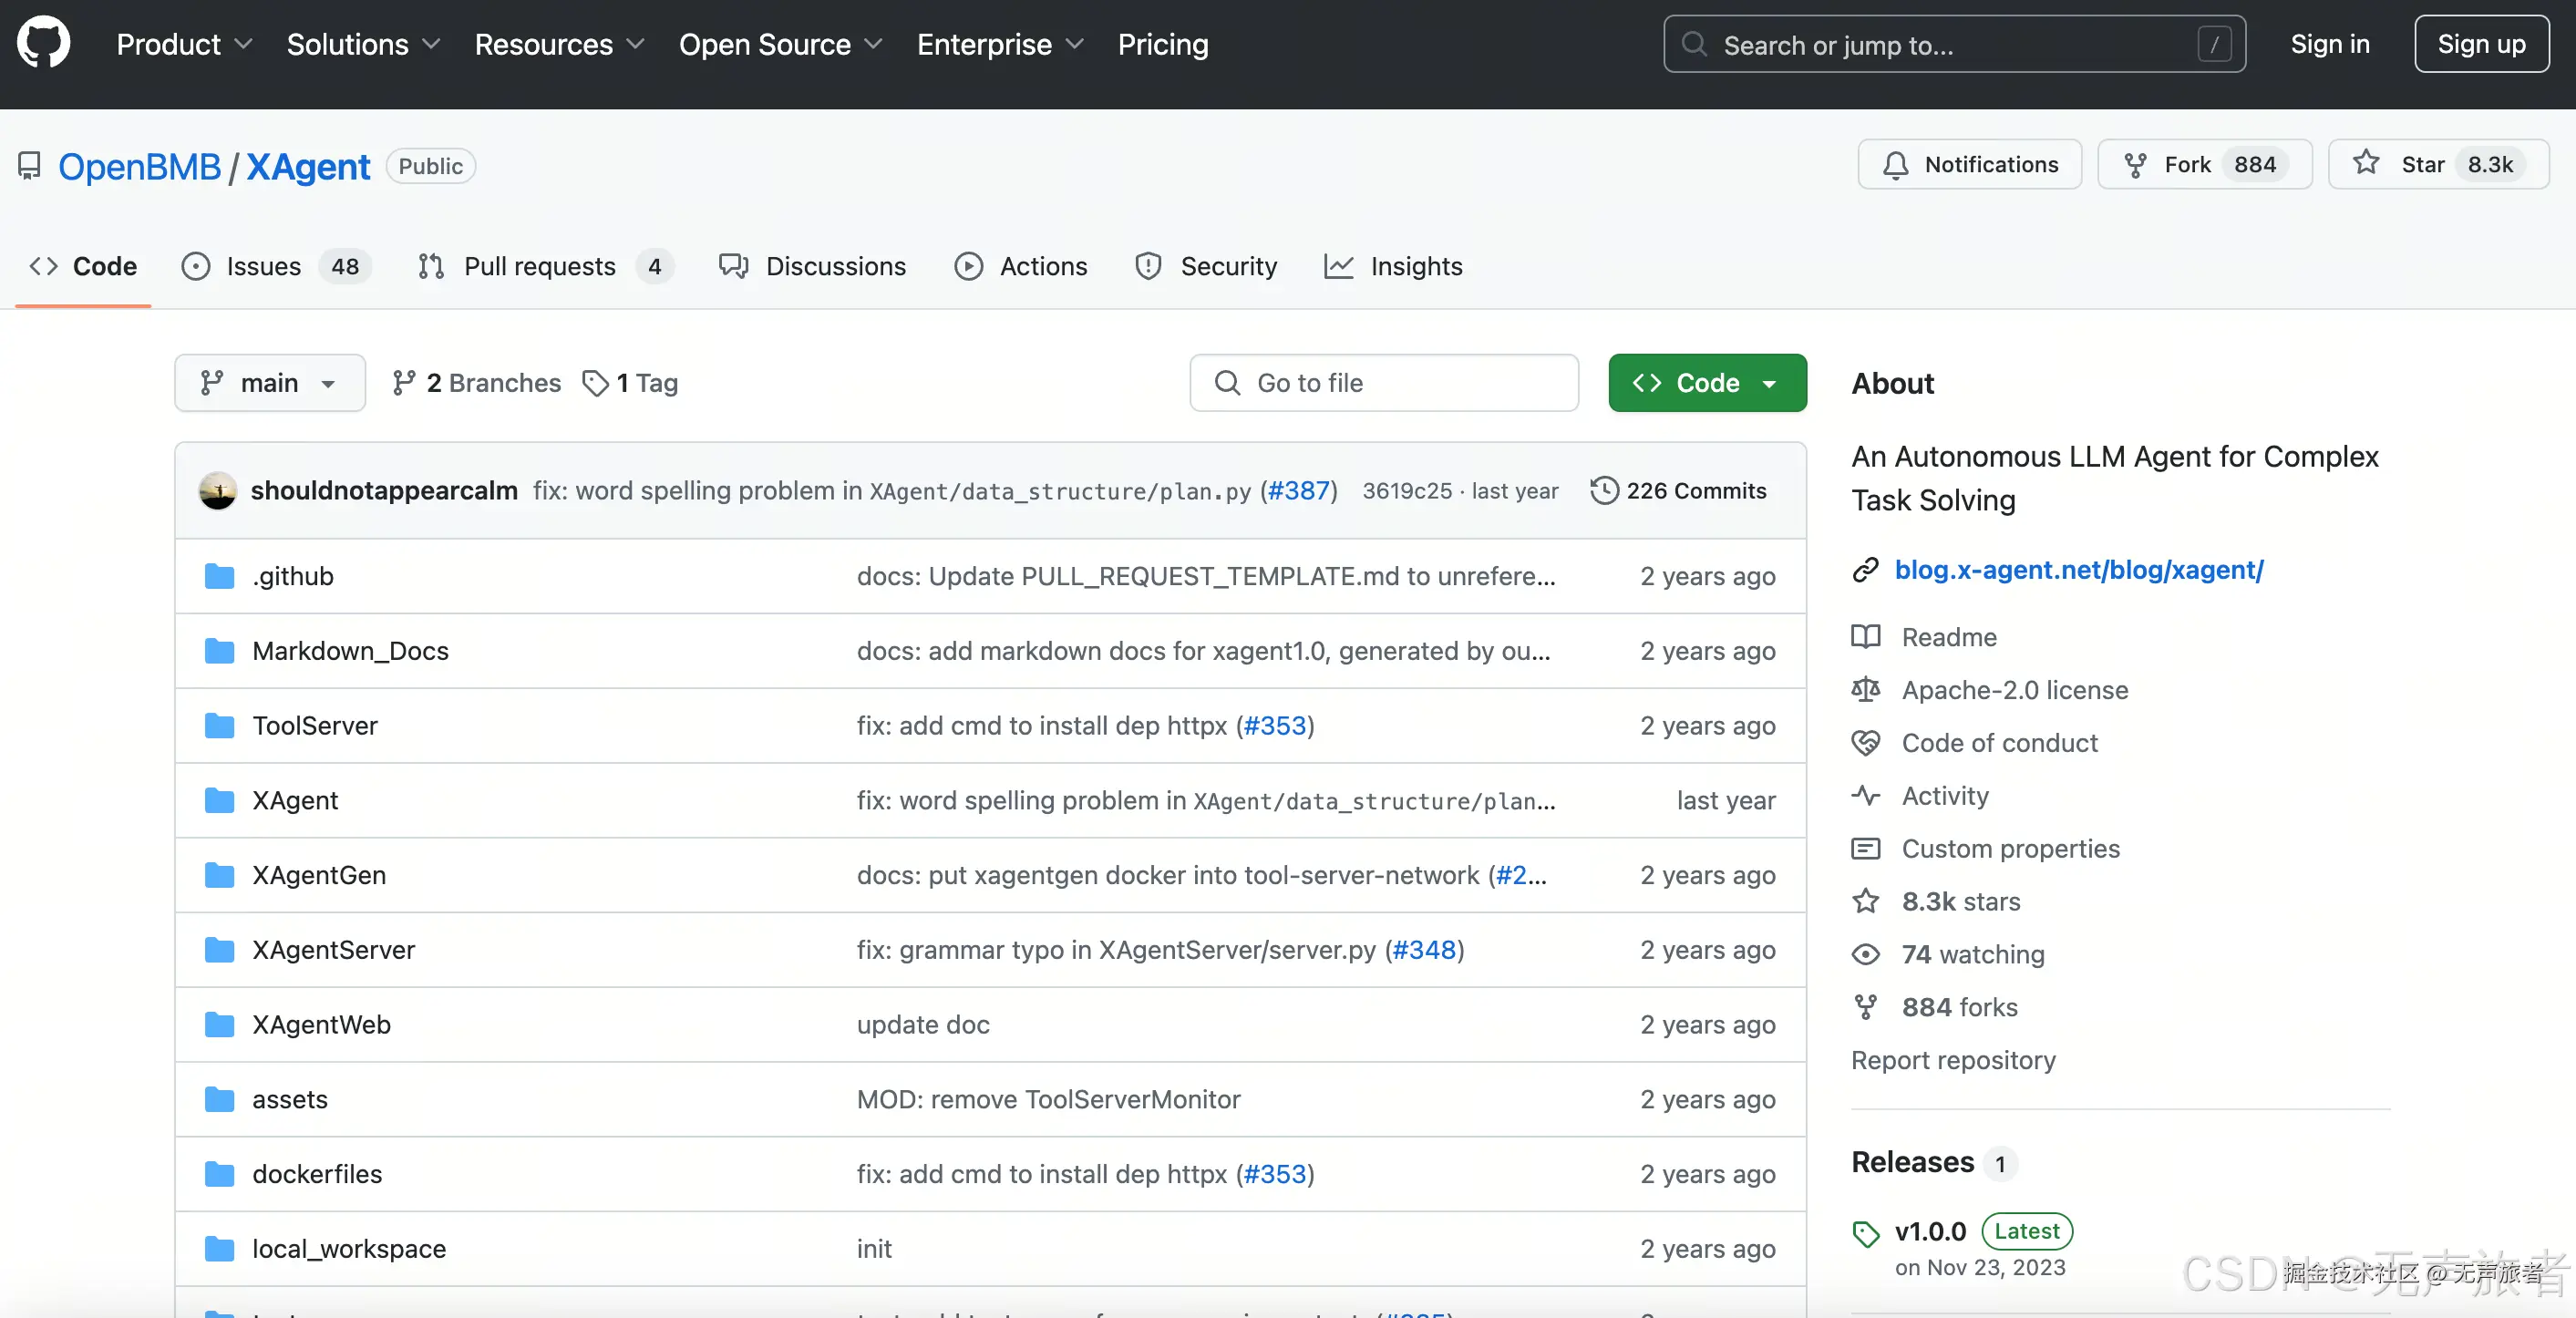
Task: Open the commit history clock icon
Action: (1604, 490)
